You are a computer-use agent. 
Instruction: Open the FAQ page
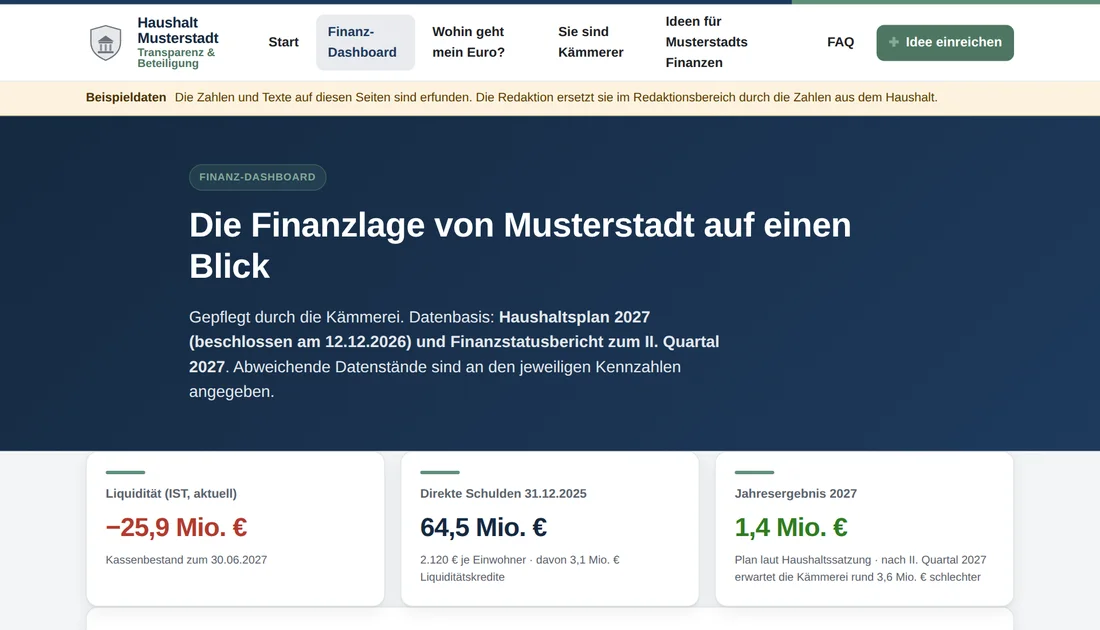click(x=840, y=42)
